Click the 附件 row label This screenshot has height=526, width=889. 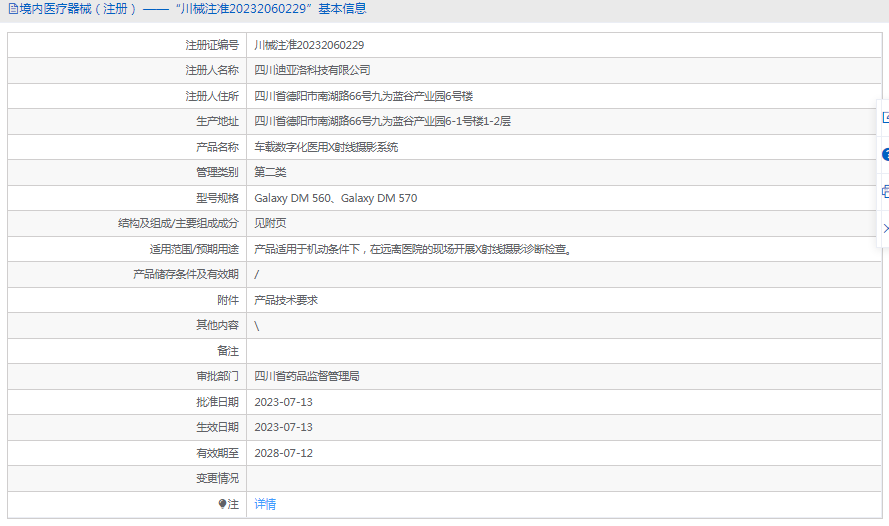click(x=228, y=300)
